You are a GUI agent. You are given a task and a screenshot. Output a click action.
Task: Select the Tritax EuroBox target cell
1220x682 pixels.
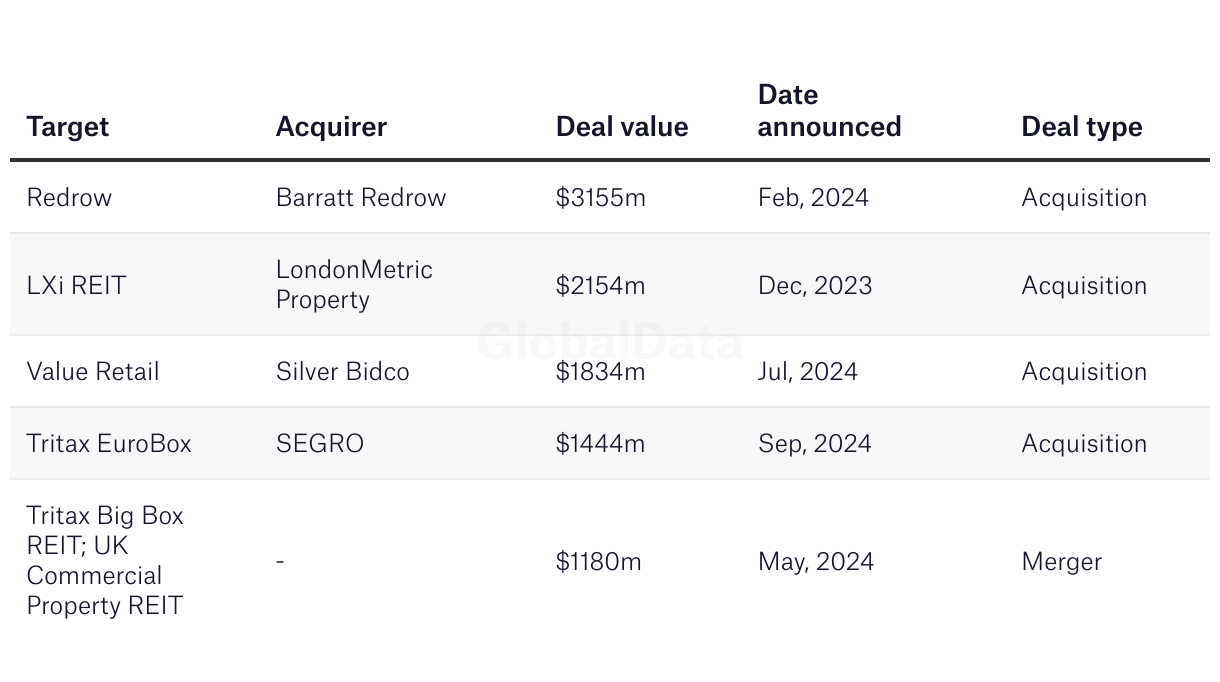[x=109, y=443]
